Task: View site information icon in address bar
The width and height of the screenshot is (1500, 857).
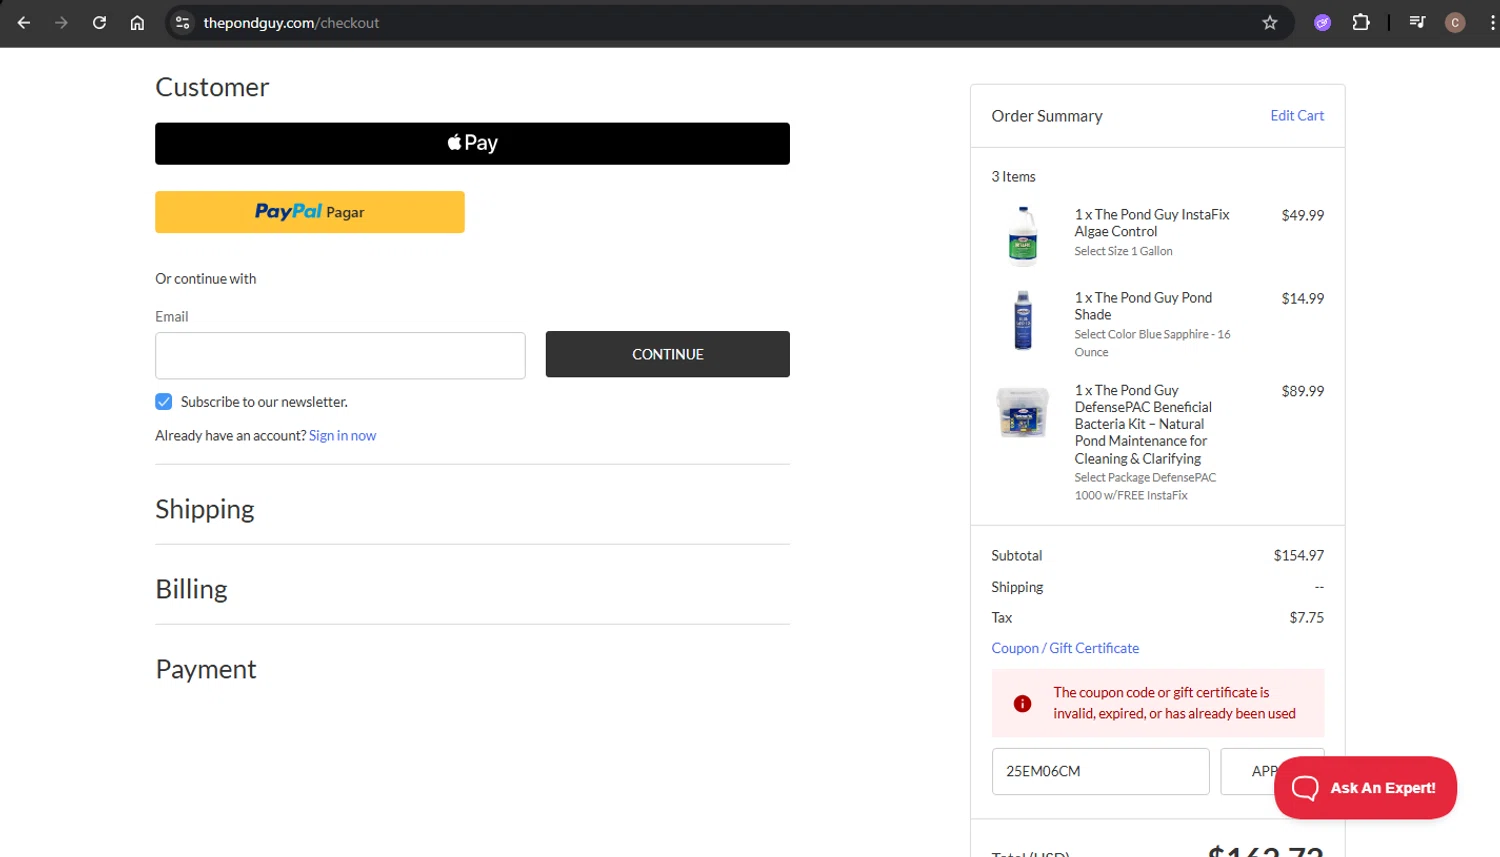Action: pyautogui.click(x=182, y=22)
